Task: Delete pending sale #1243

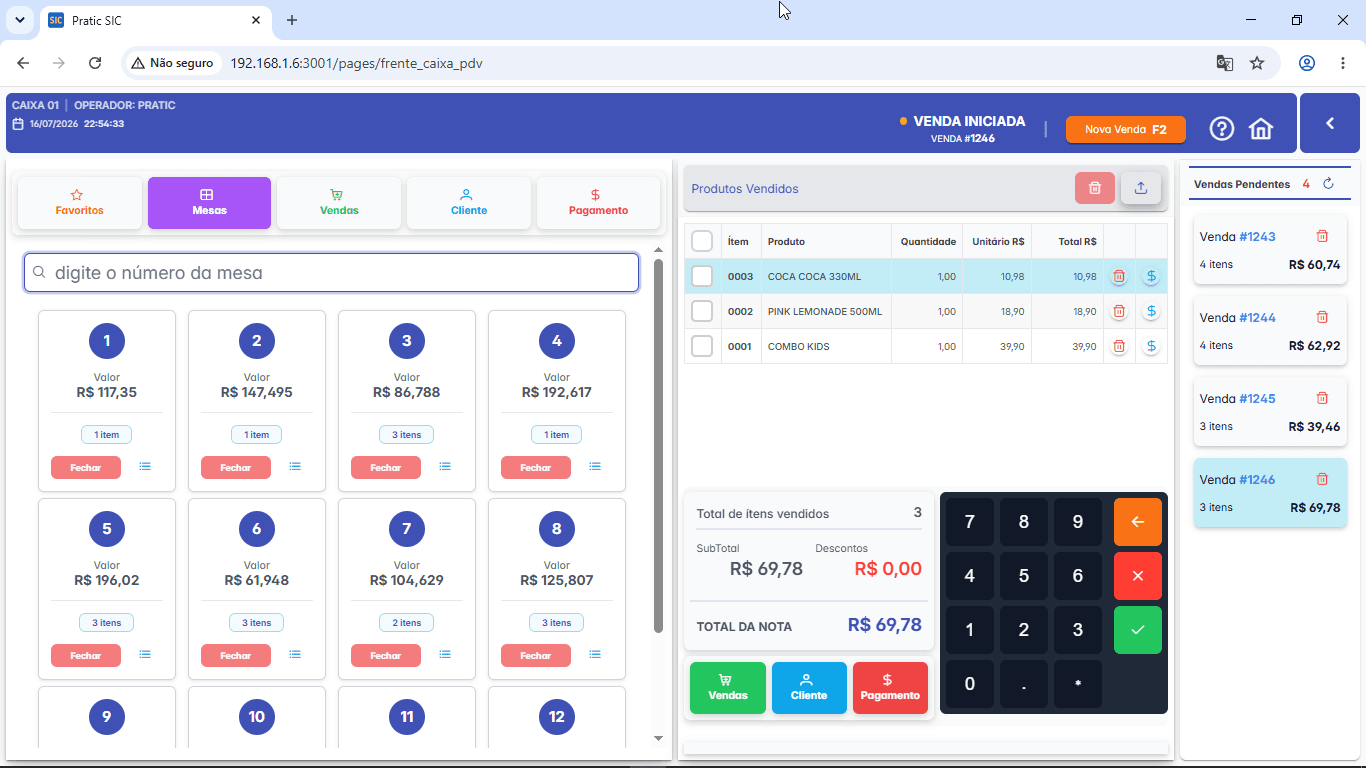Action: coord(1322,237)
